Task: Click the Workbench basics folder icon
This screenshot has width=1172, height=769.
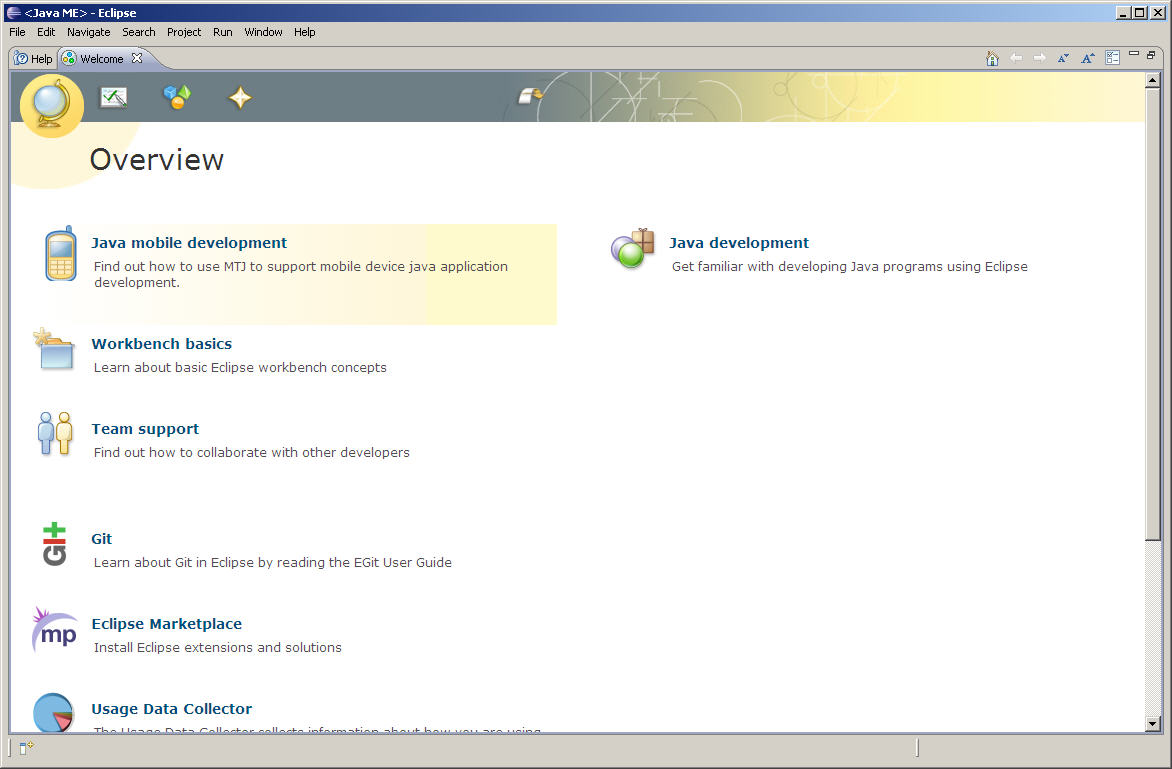Action: point(54,349)
